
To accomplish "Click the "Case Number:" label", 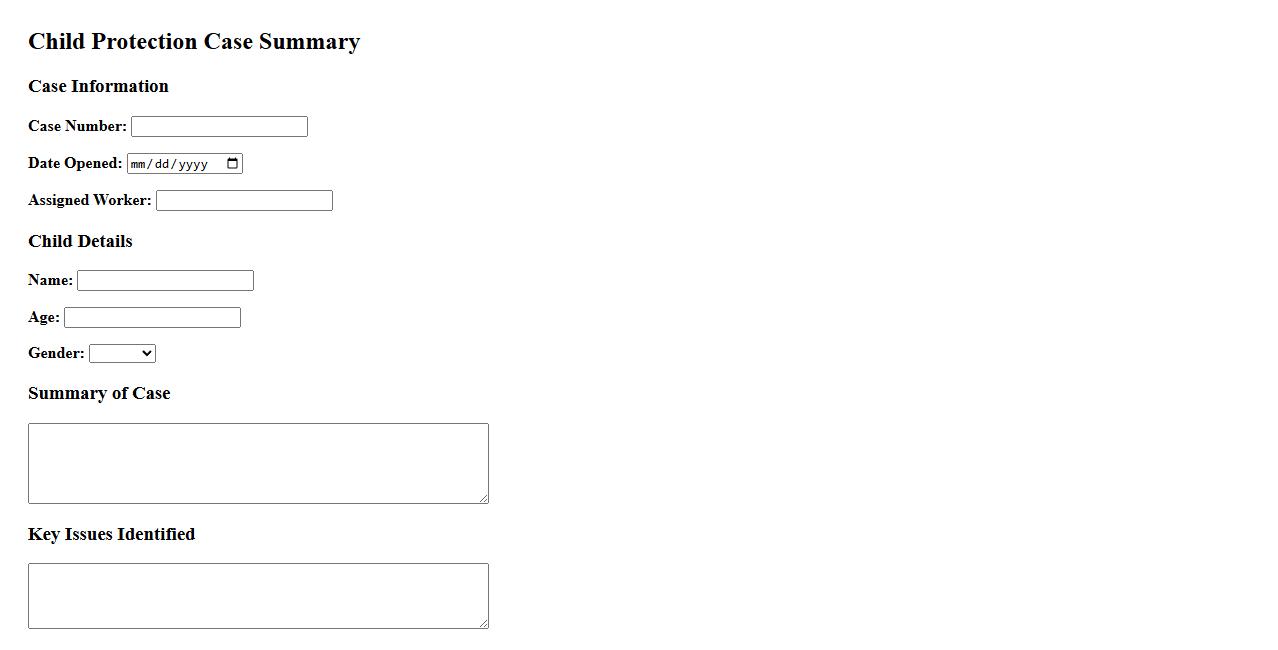I will pyautogui.click(x=77, y=126).
